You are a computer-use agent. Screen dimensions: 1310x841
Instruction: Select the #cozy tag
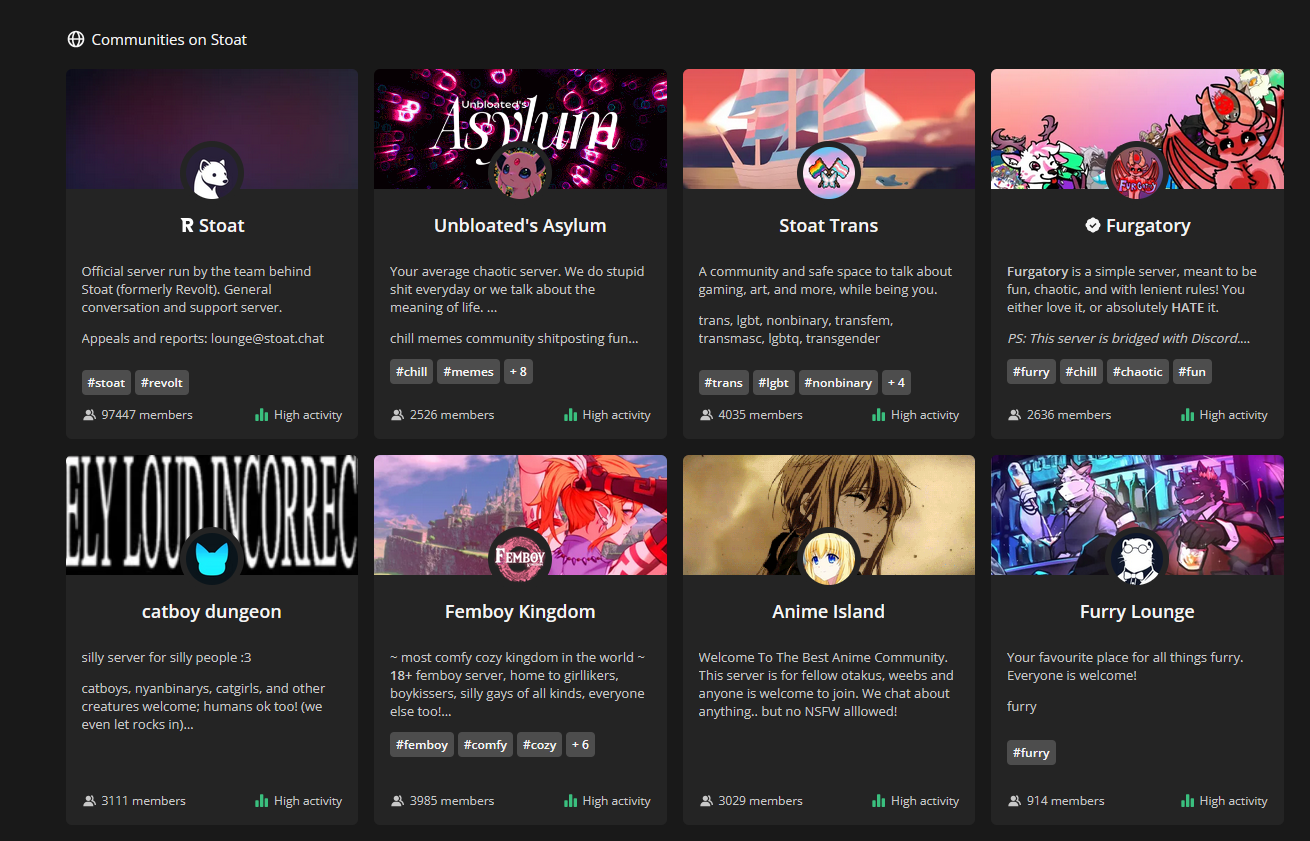(540, 745)
